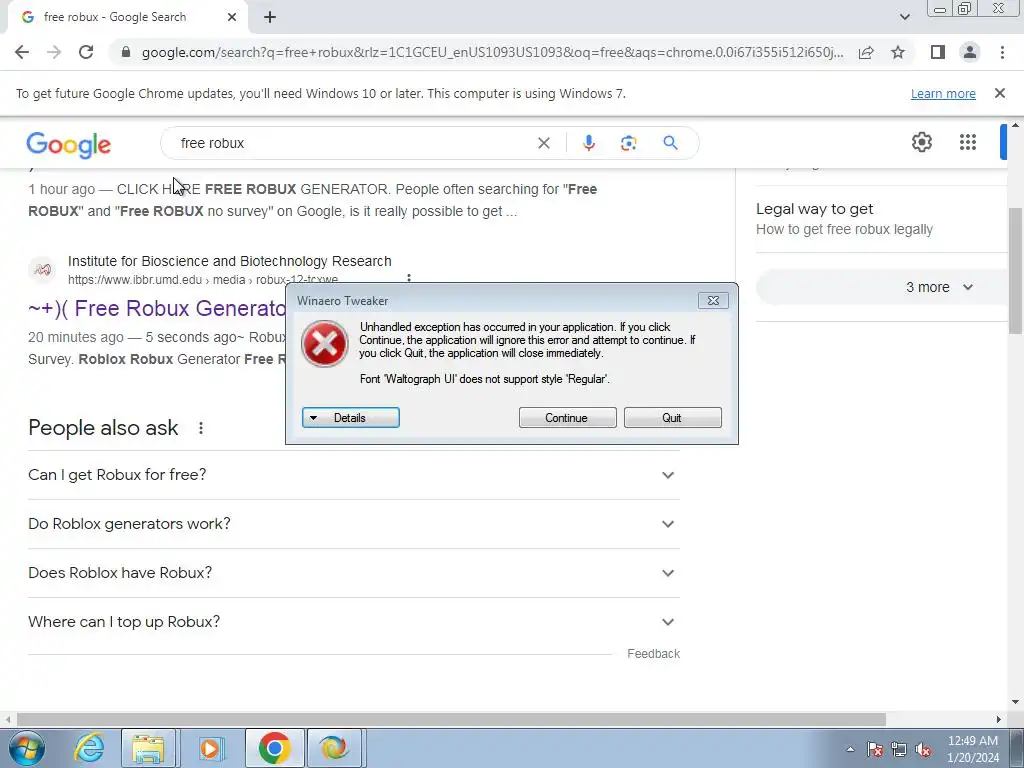Expand Can I get Robux for free?
This screenshot has height=768, width=1024.
tap(354, 475)
